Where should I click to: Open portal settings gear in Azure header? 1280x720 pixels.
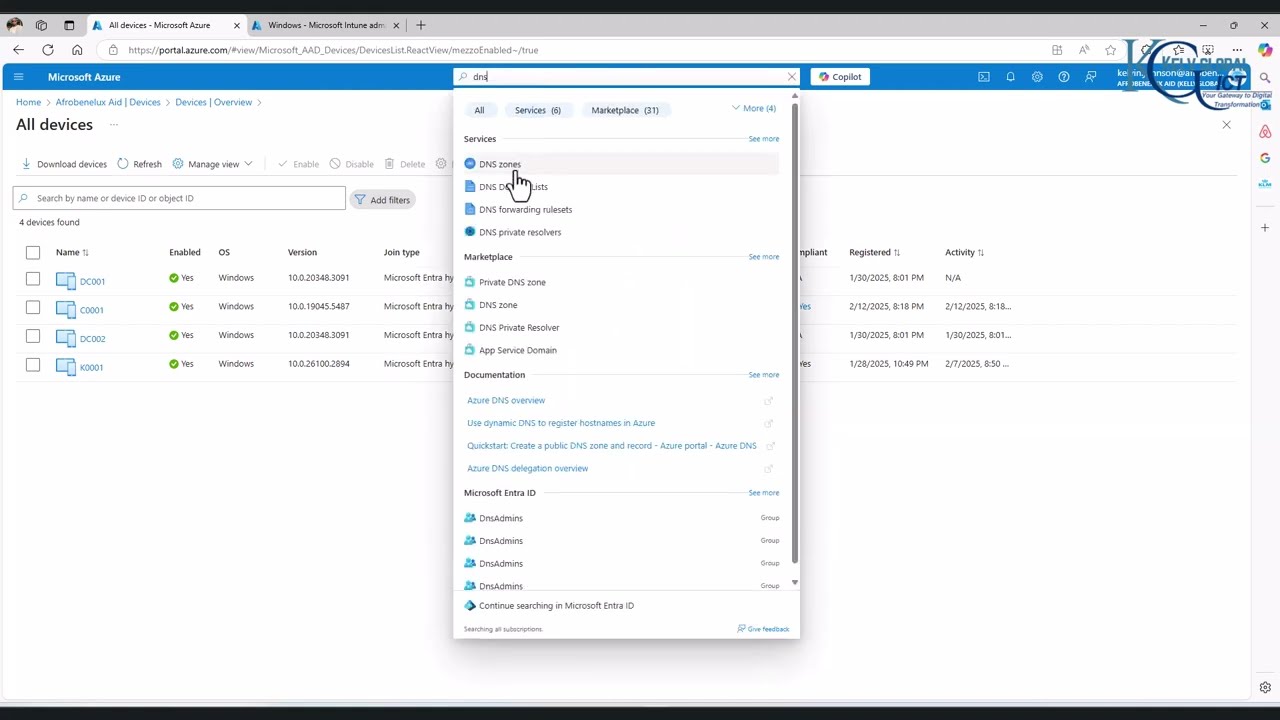1037,77
